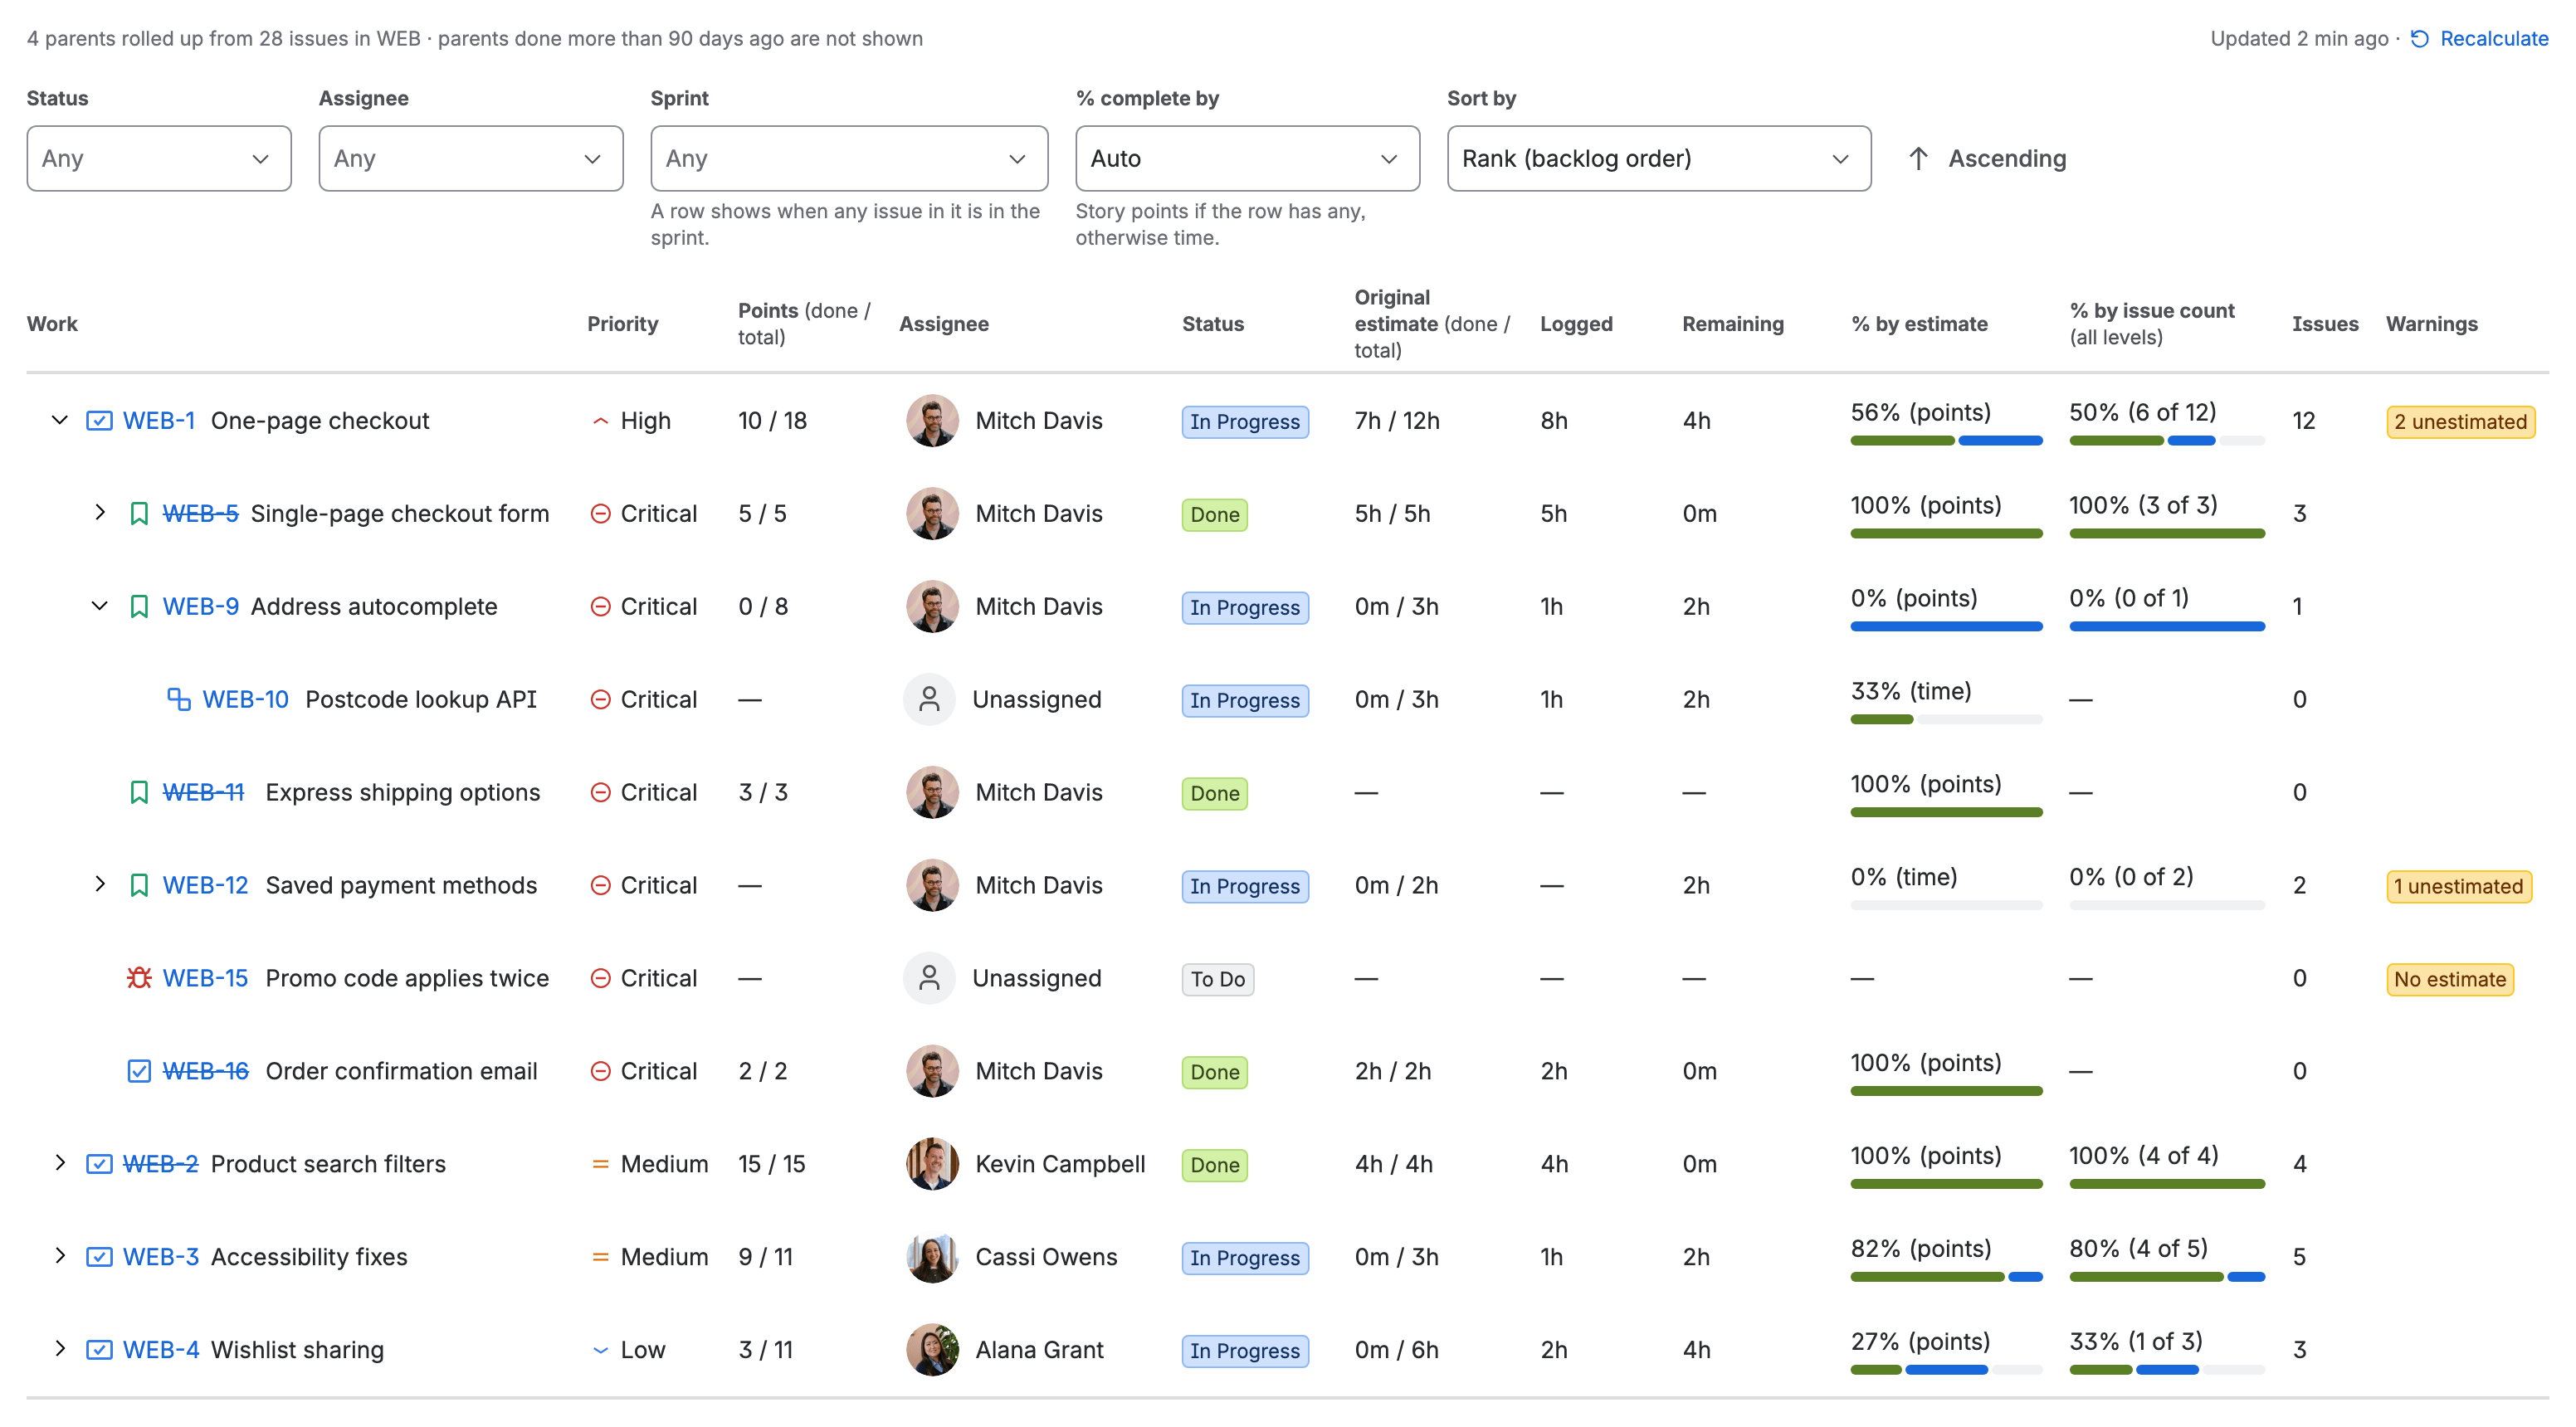Expand the WEB-12 Saved payment methods row
Viewport: 2576px width, 1427px height.
100,886
